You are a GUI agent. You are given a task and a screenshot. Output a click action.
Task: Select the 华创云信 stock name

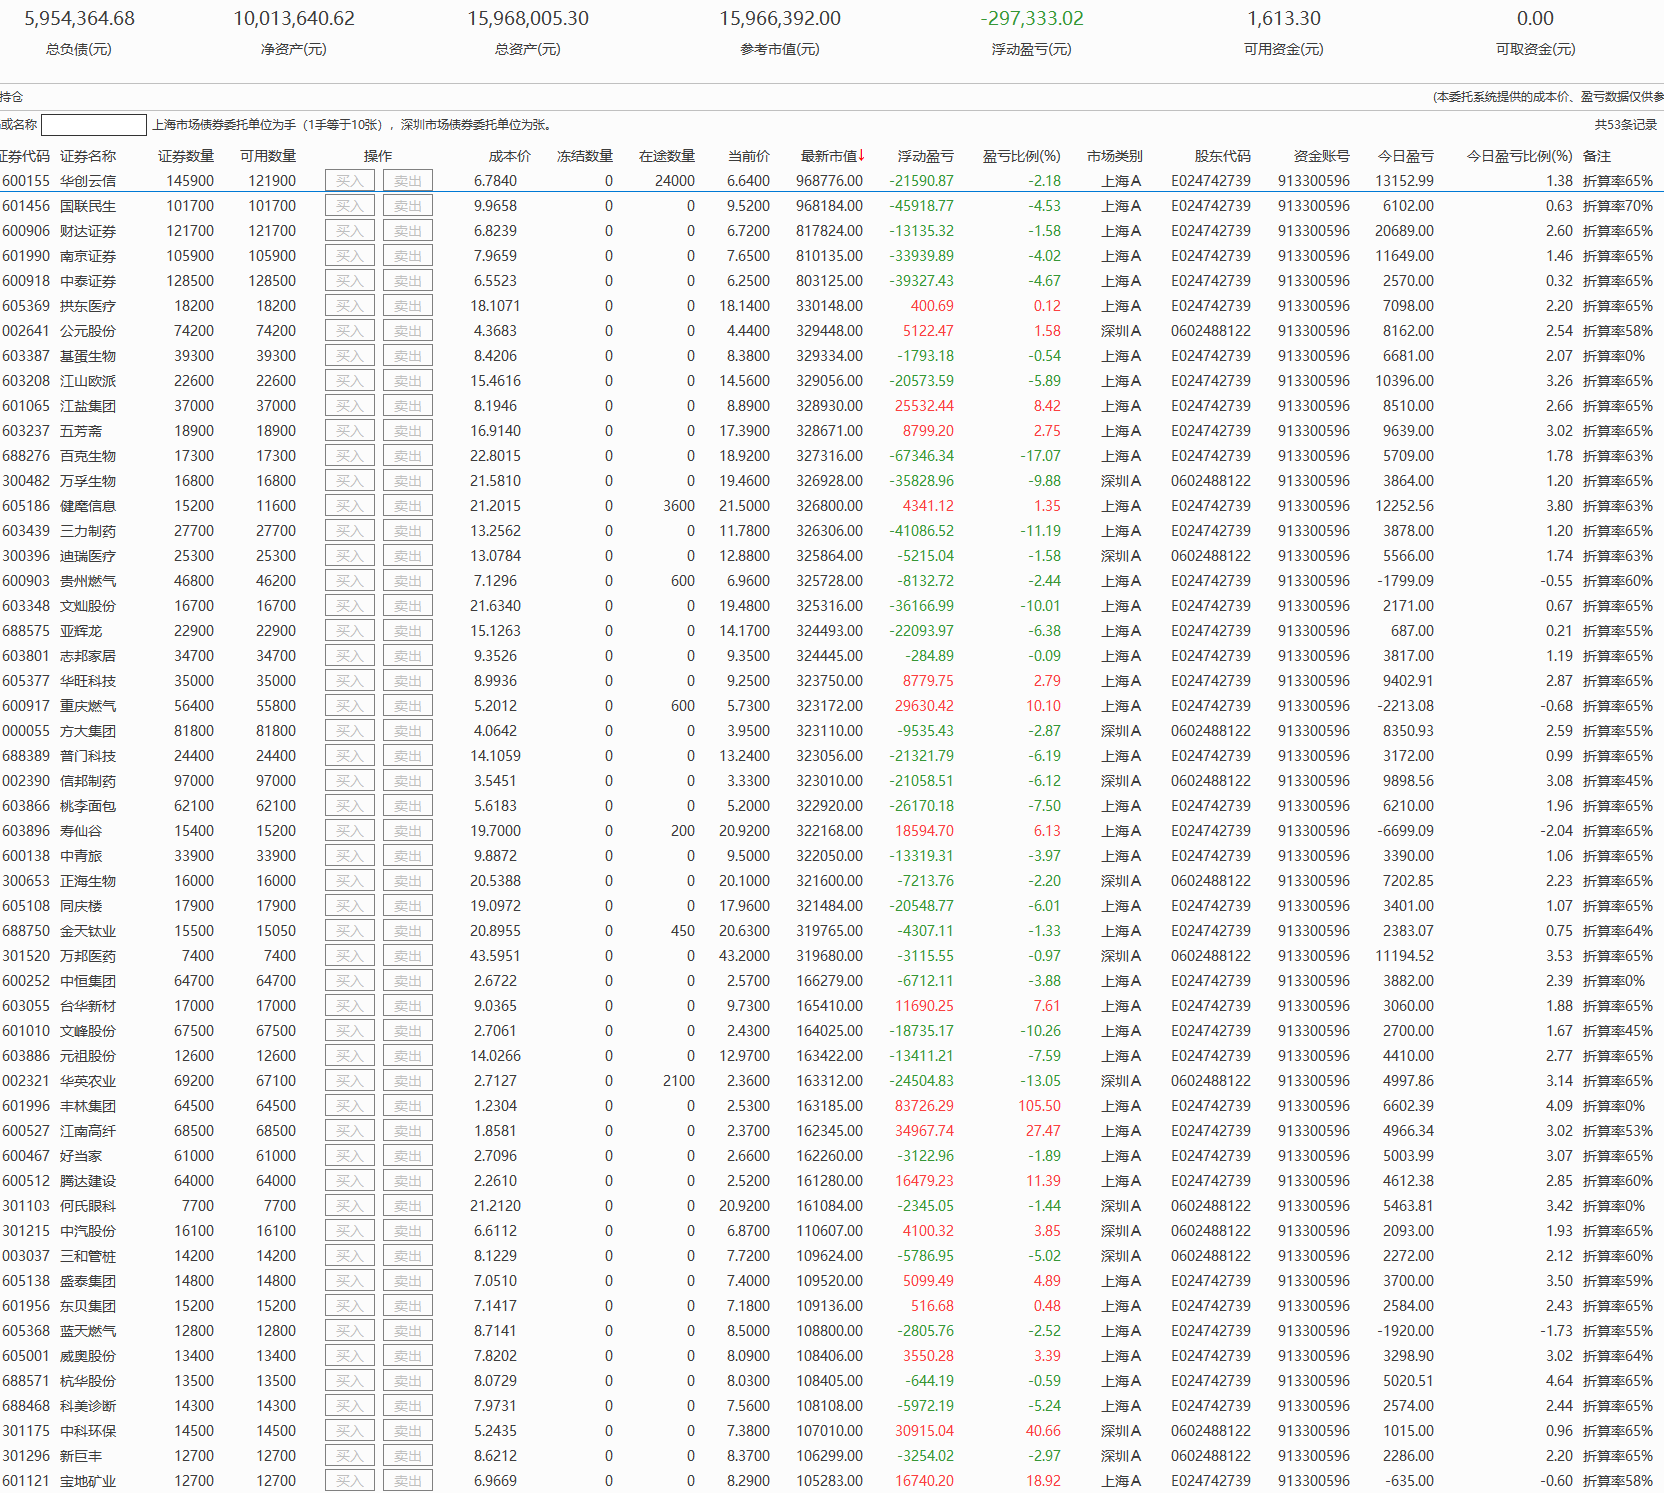(x=88, y=181)
